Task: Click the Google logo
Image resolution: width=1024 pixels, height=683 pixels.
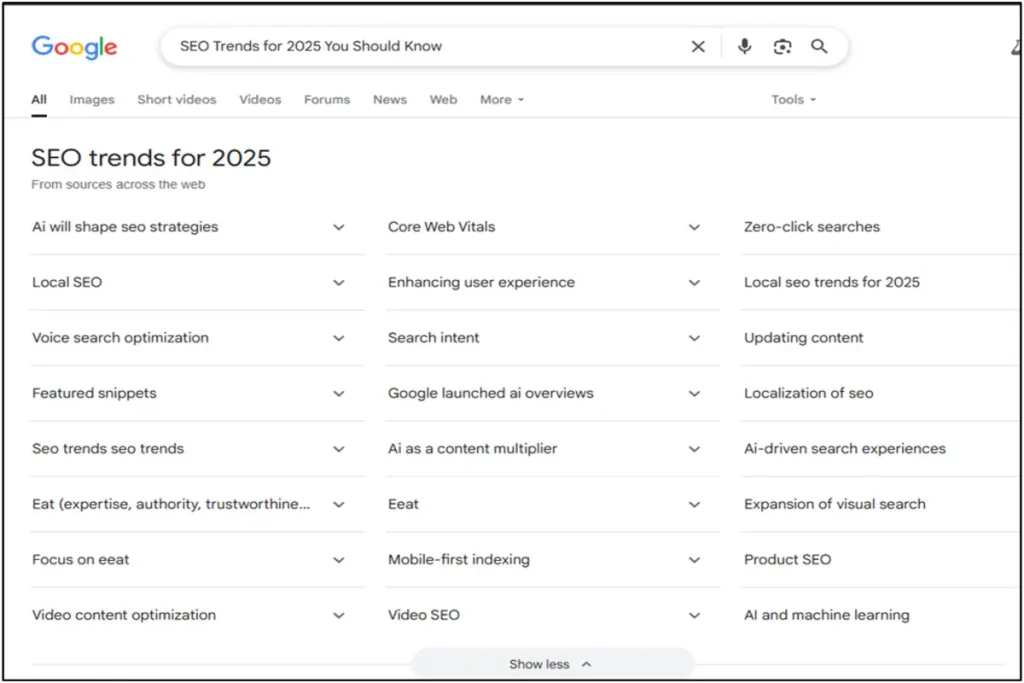Action: [x=74, y=46]
